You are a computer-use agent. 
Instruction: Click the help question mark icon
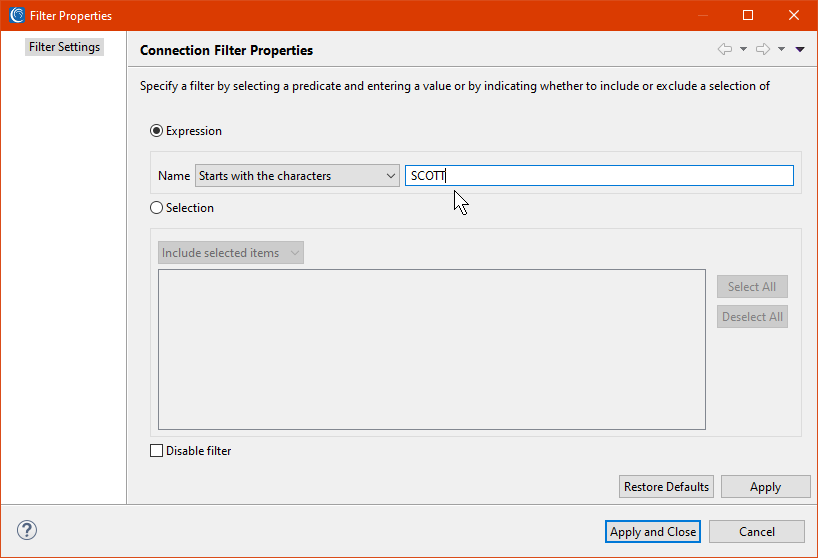point(27,530)
